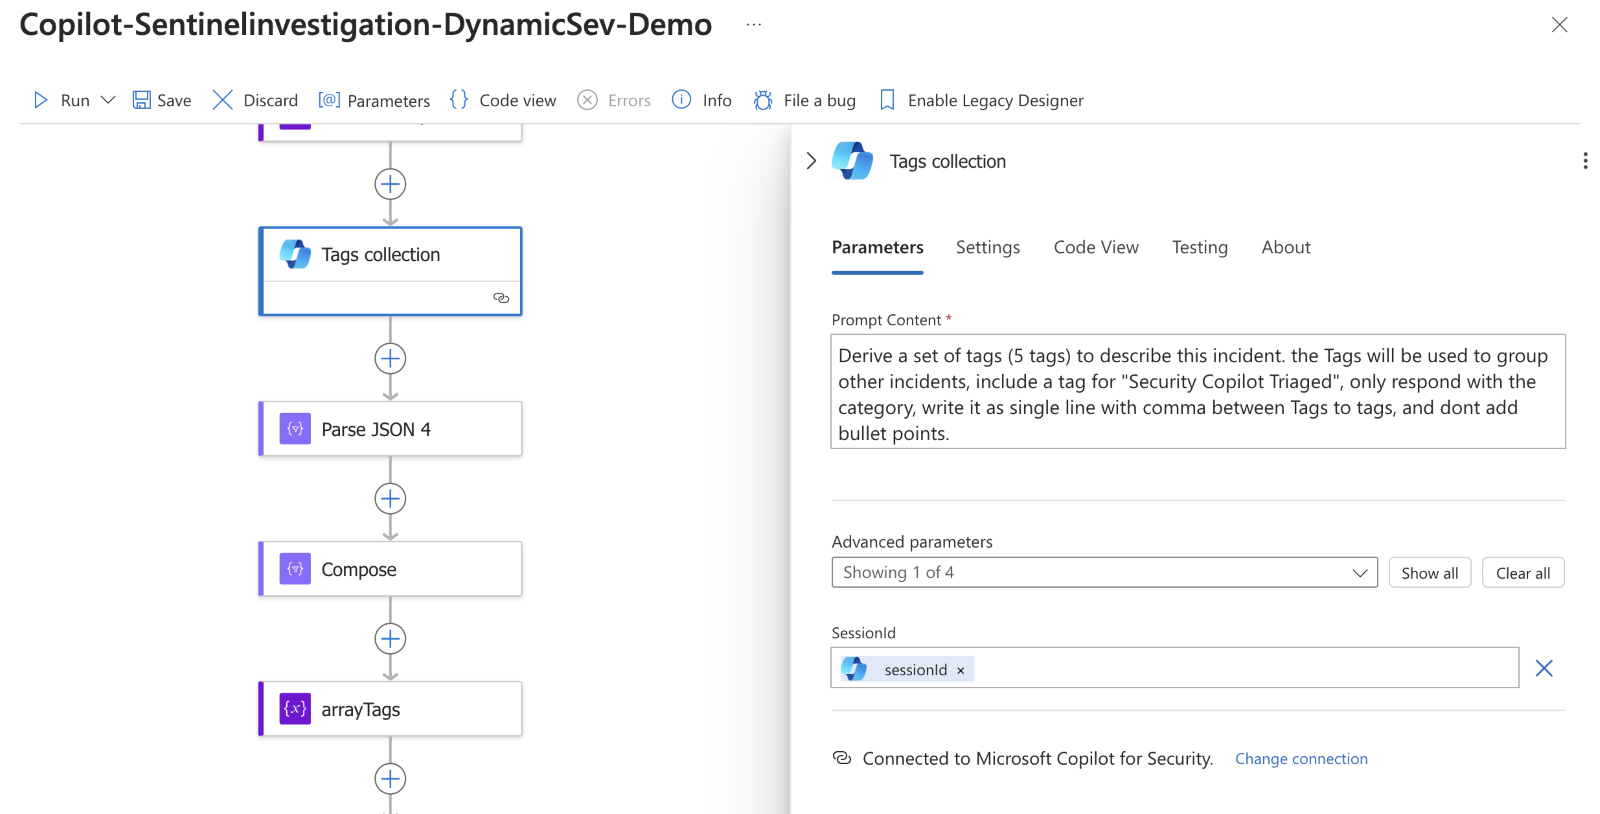Image resolution: width=1600 pixels, height=814 pixels.
Task: Click inside the Prompt Content text box
Action: point(1197,392)
